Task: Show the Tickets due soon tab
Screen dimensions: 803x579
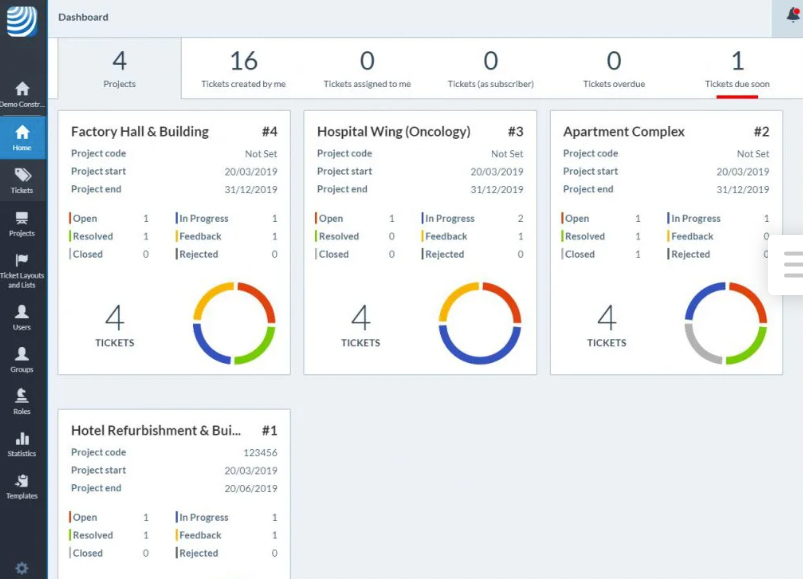Action: (737, 69)
